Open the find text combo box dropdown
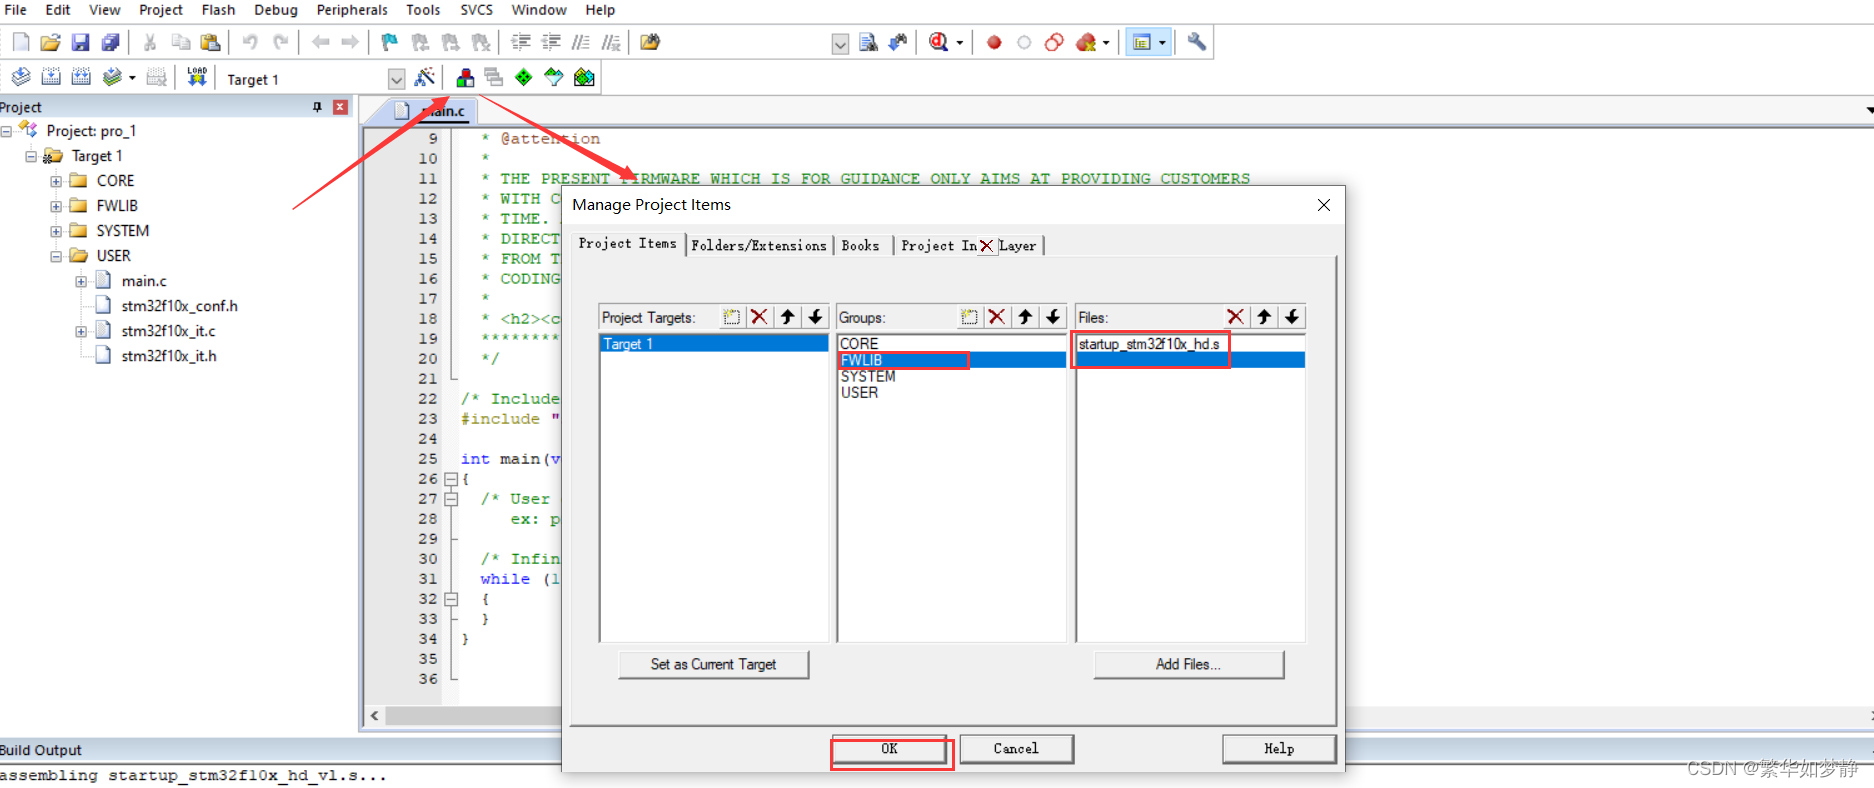The width and height of the screenshot is (1874, 788). (x=840, y=43)
